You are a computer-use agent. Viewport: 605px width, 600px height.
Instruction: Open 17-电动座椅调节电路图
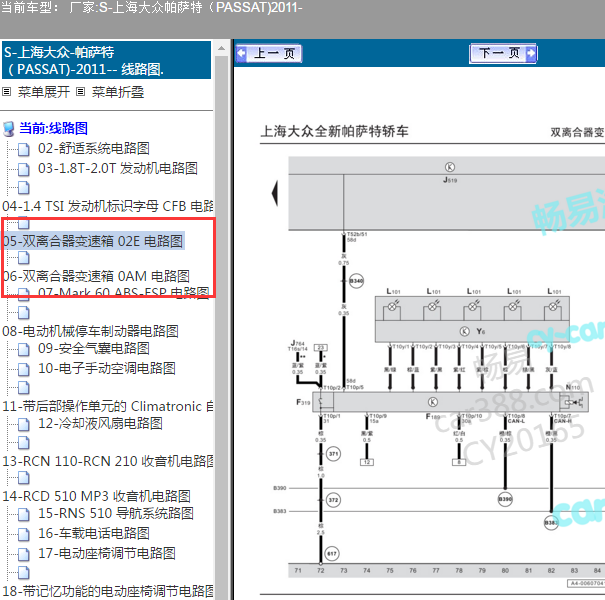106,553
